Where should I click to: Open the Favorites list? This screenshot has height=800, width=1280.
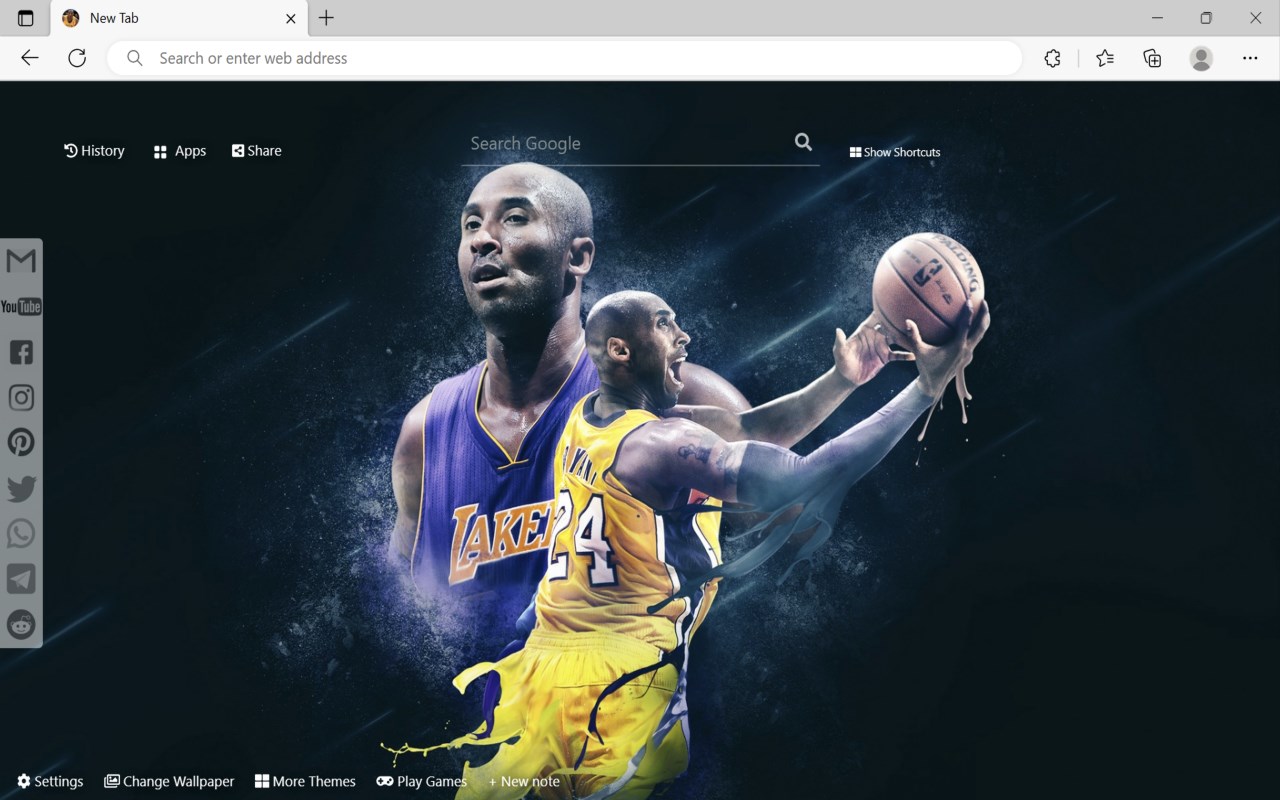[x=1105, y=58]
